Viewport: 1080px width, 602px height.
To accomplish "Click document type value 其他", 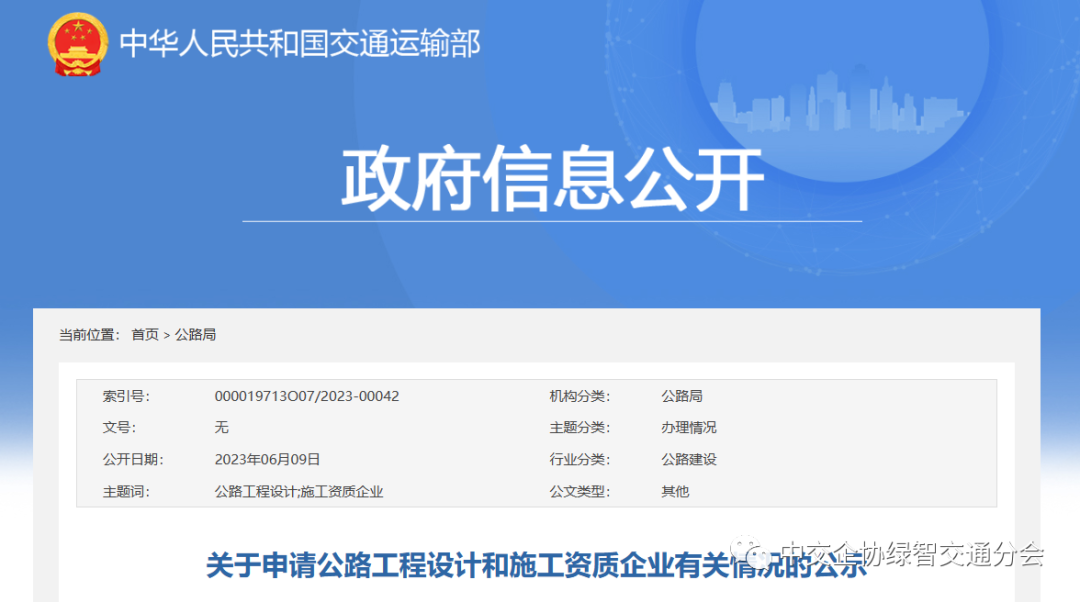I will (674, 492).
